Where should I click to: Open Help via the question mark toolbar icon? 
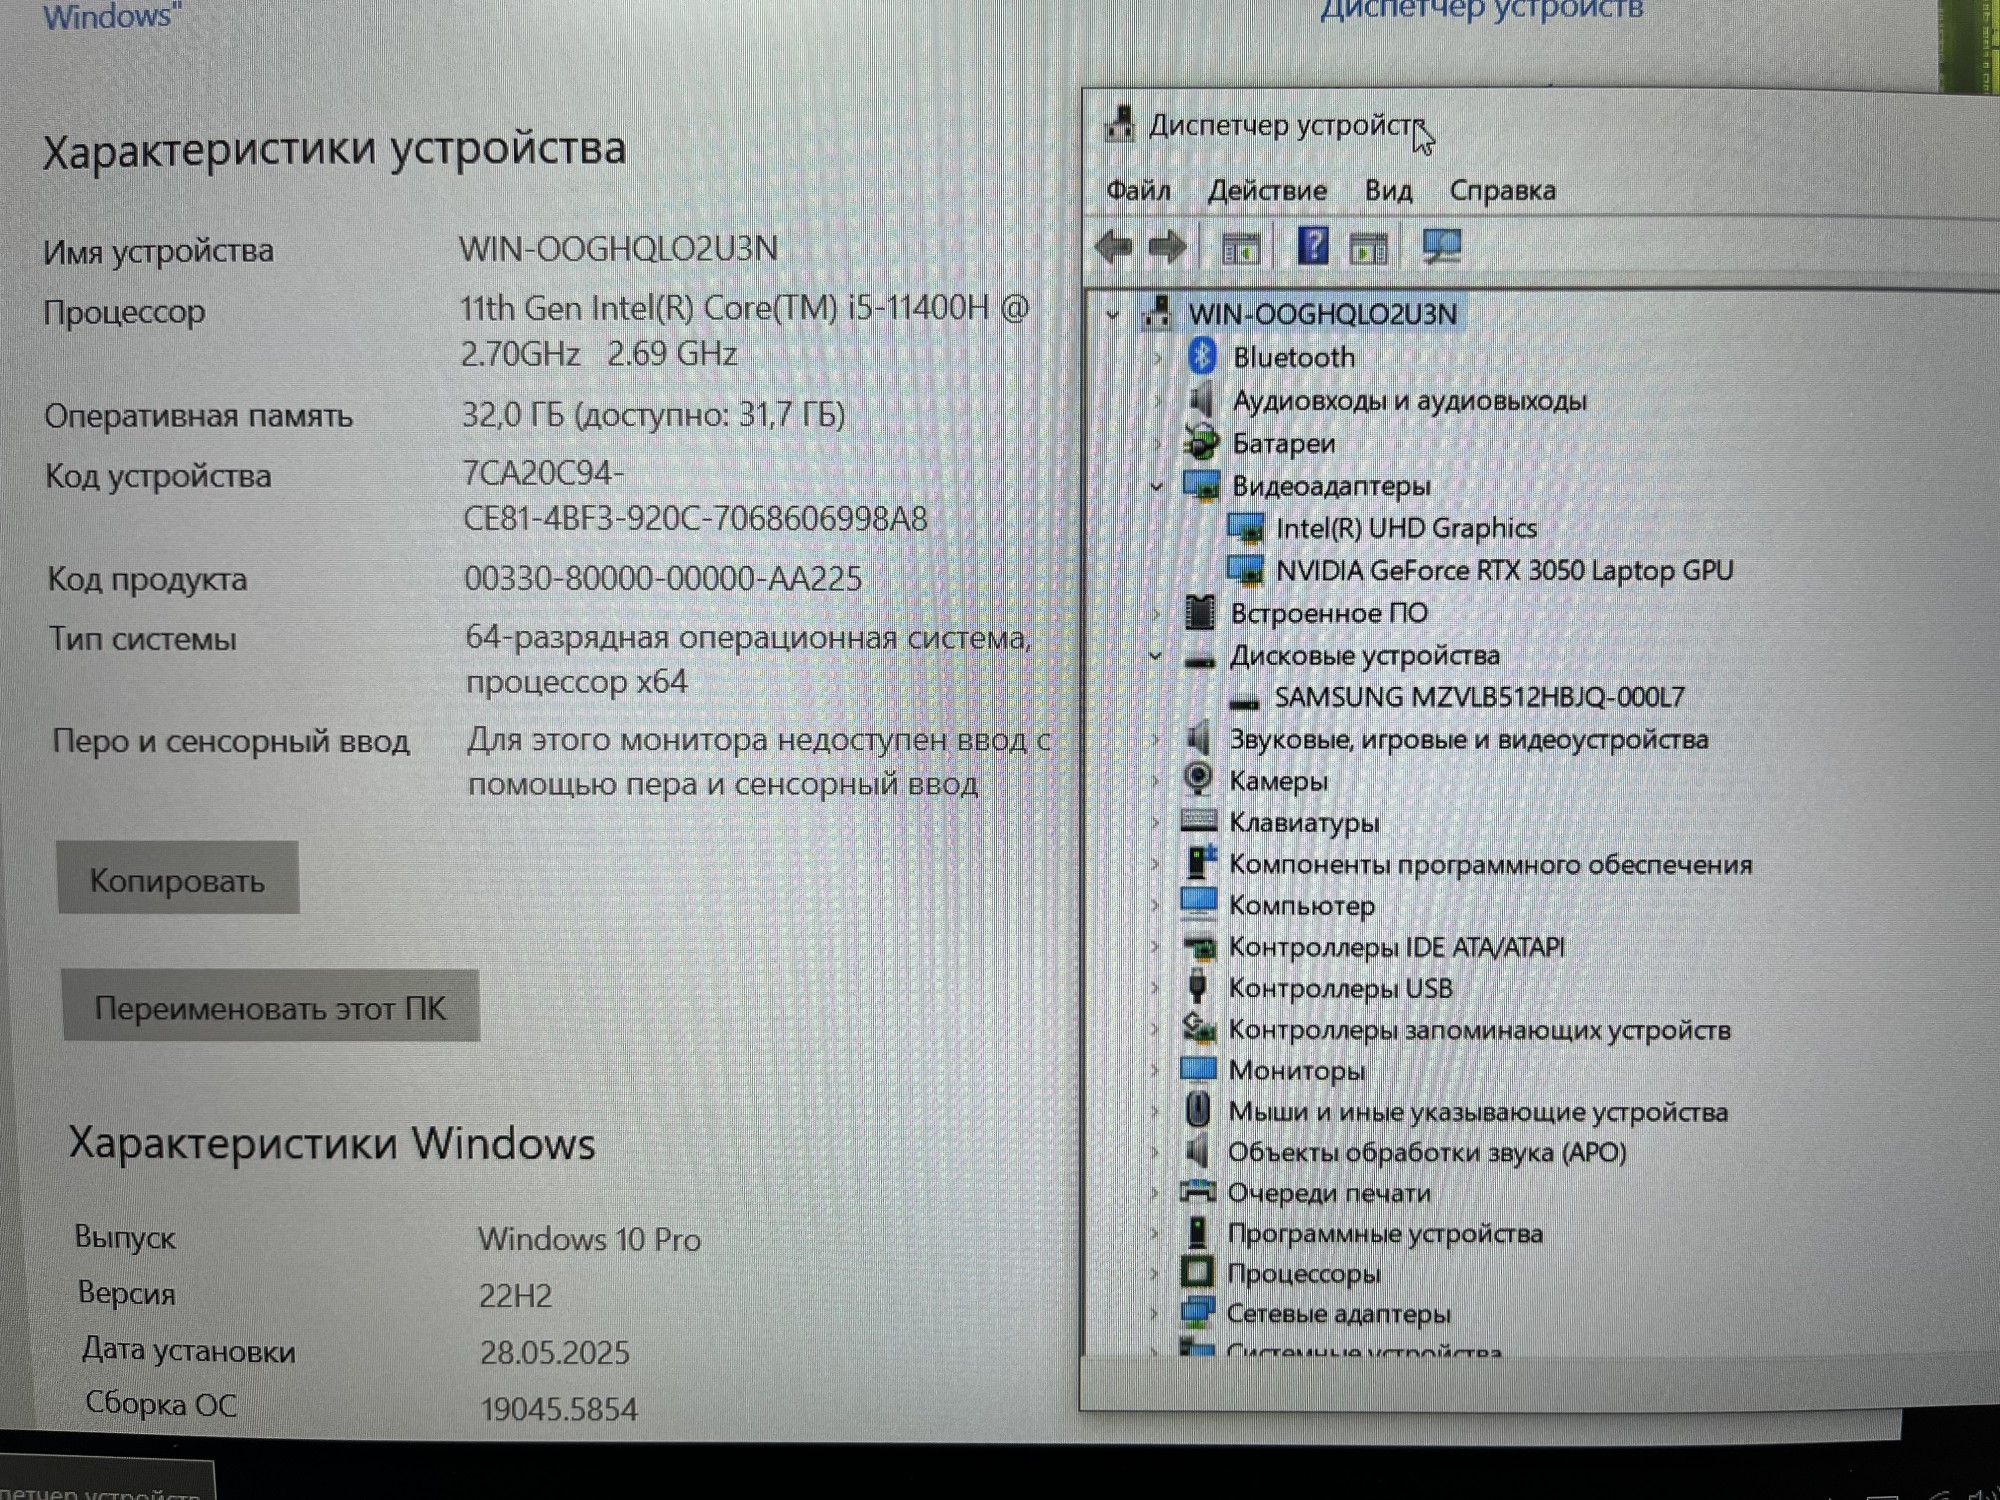coord(1312,247)
